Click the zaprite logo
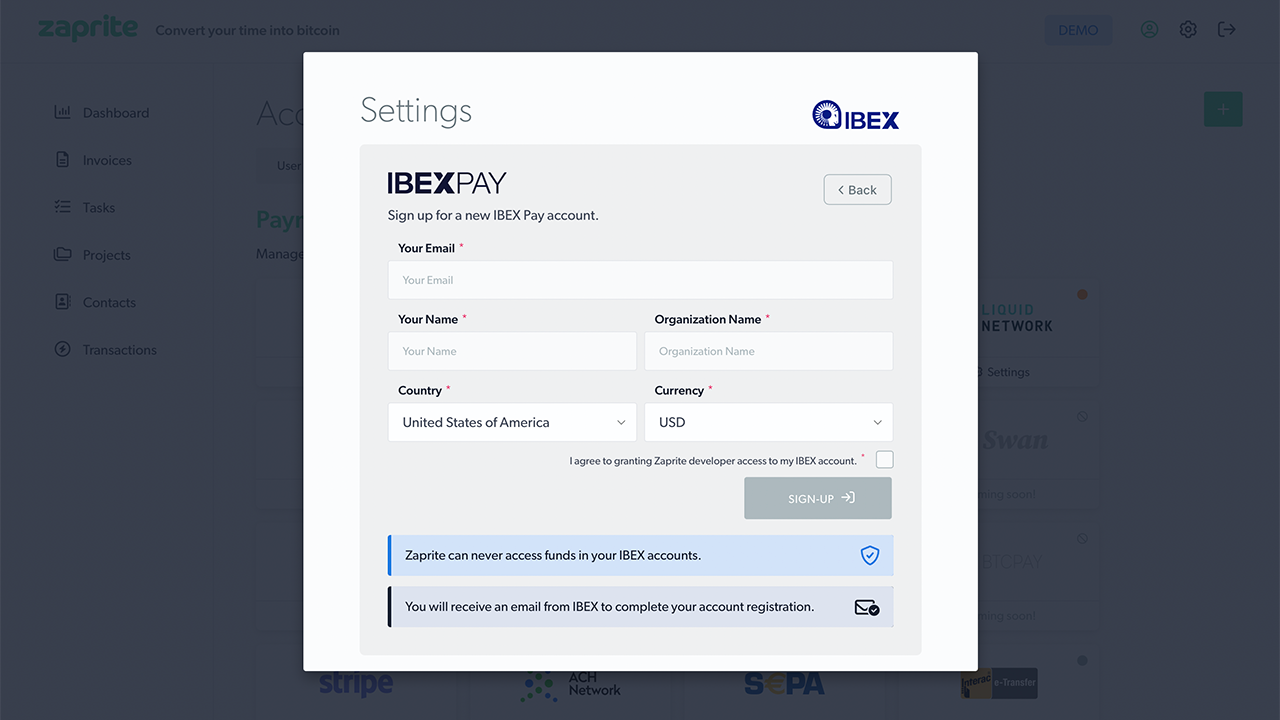 pyautogui.click(x=88, y=28)
